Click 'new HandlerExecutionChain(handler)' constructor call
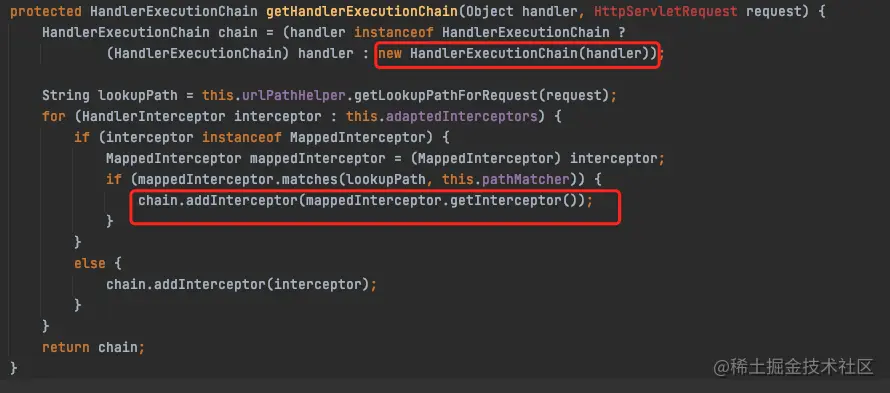 tap(517, 54)
